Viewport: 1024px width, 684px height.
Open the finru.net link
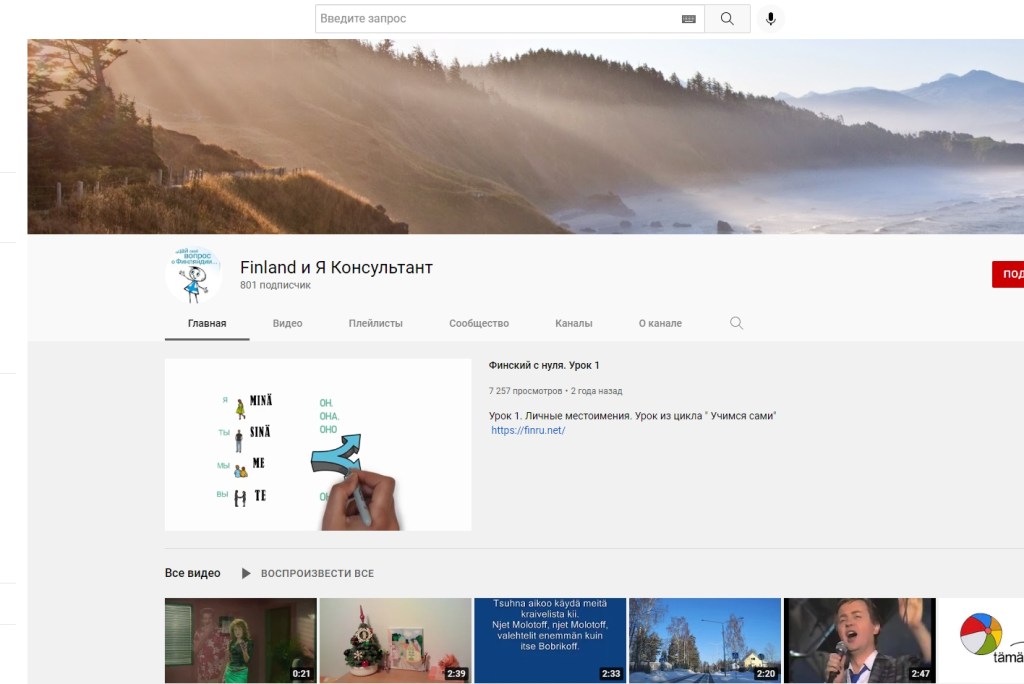528,430
